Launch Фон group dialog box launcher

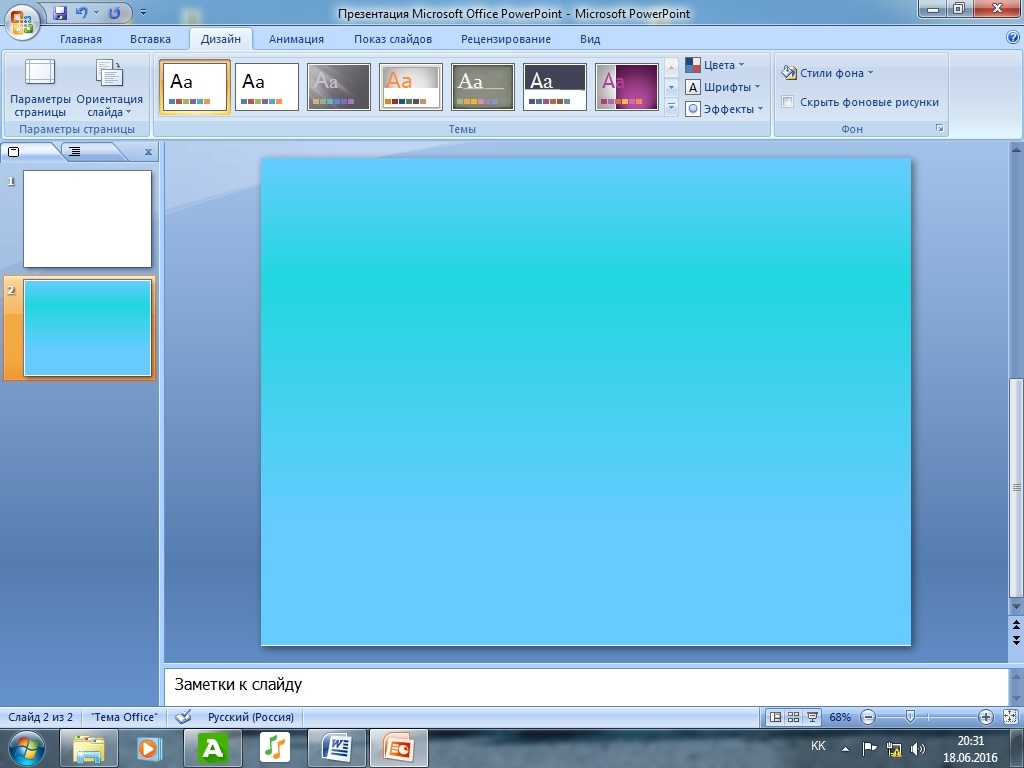(940, 128)
